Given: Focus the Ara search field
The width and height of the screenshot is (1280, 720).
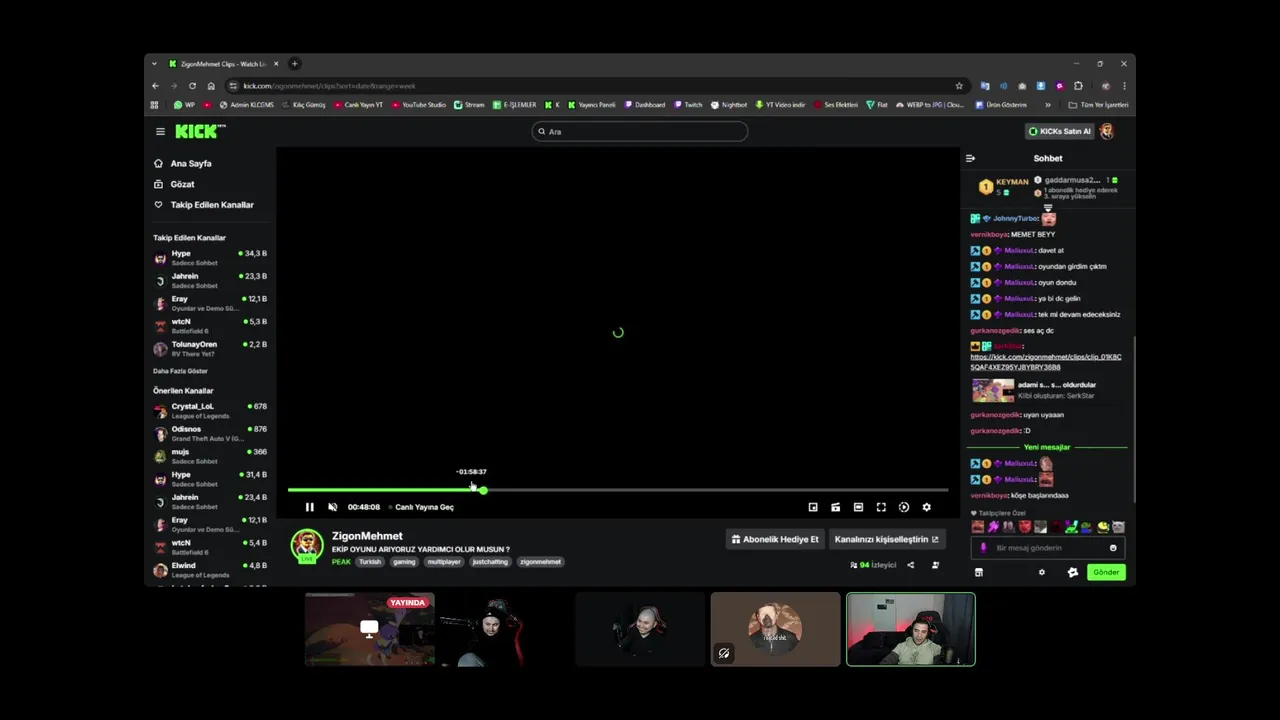Looking at the screenshot, I should 640,131.
